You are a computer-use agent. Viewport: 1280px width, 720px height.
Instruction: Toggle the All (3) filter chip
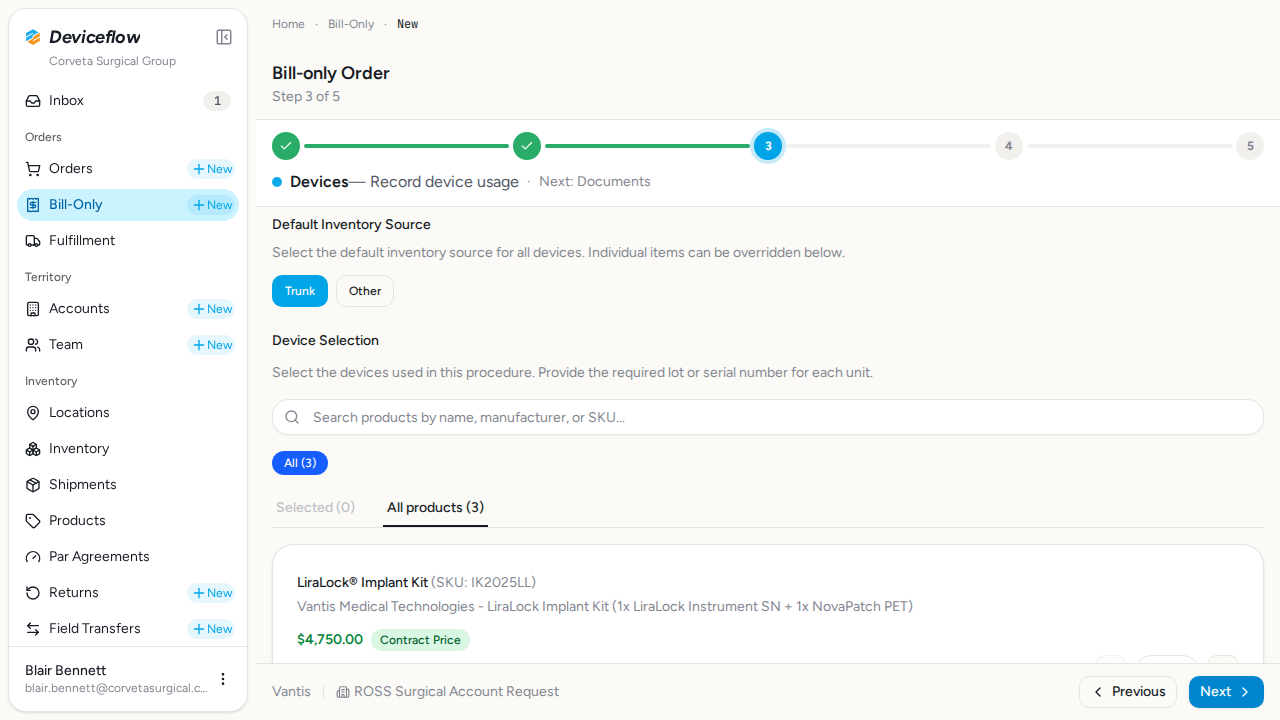pos(300,463)
